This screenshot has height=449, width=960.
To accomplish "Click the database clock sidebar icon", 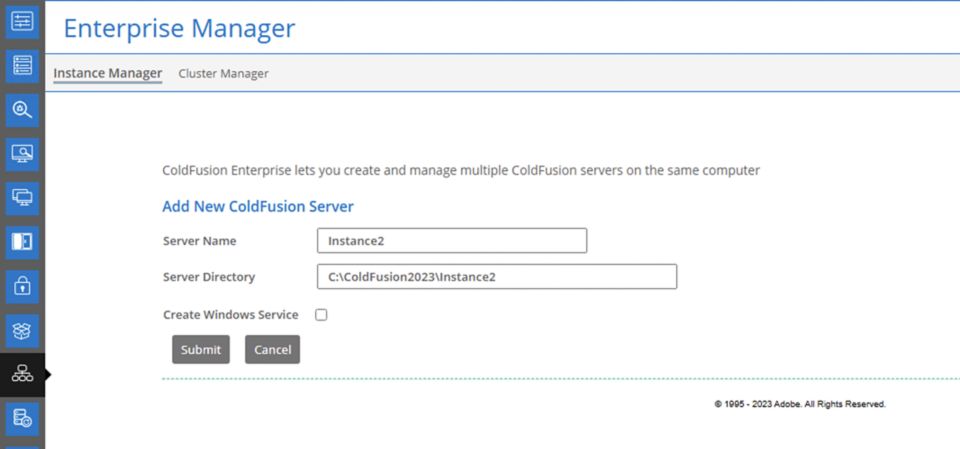I will tap(22, 419).
